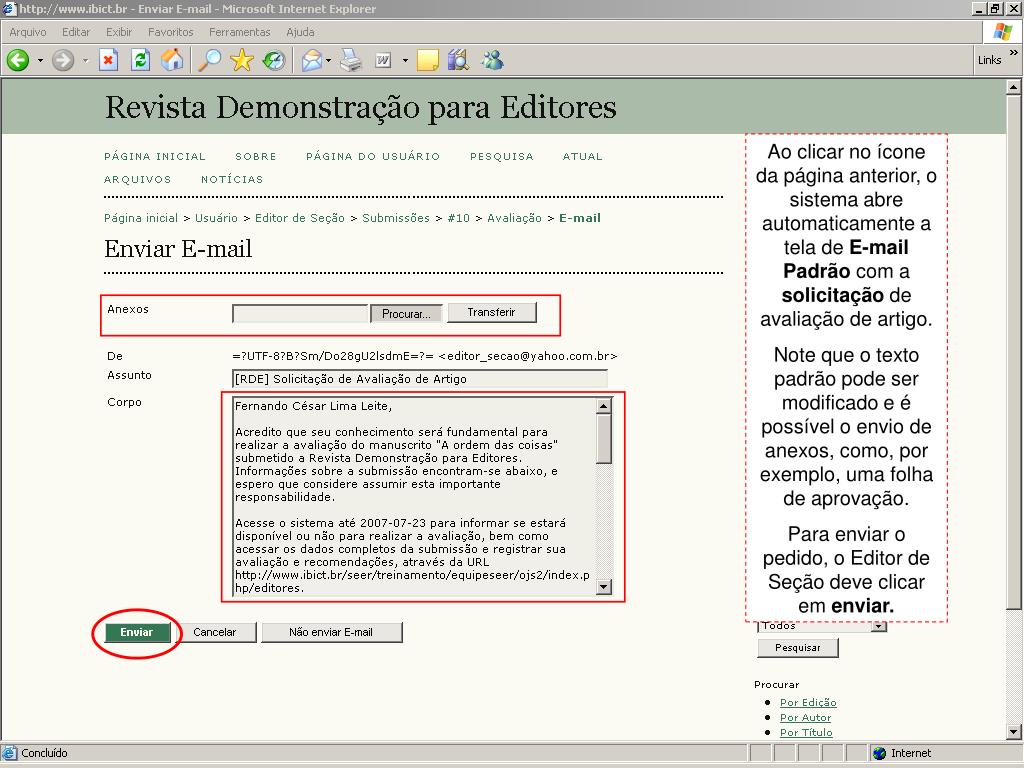The height and width of the screenshot is (768, 1024).
Task: Follow the Usuário breadcrumb link
Action: pos(216,218)
